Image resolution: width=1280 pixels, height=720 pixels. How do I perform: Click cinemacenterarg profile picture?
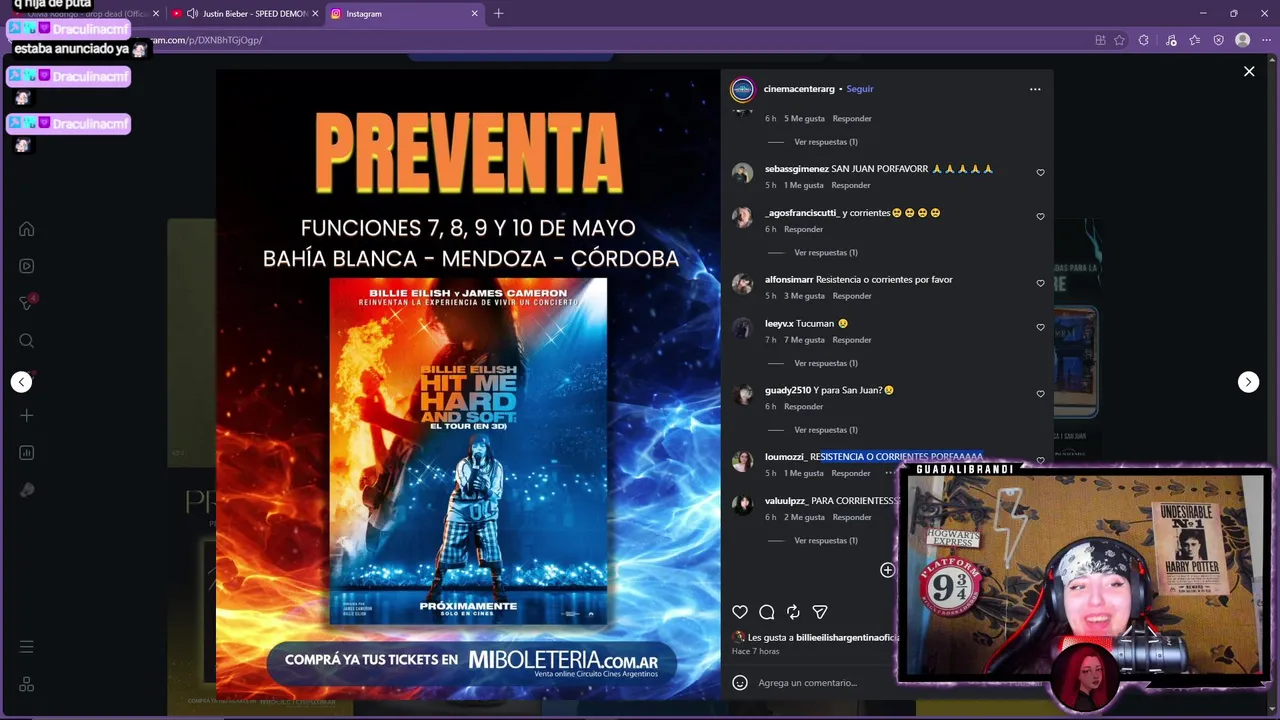[742, 90]
